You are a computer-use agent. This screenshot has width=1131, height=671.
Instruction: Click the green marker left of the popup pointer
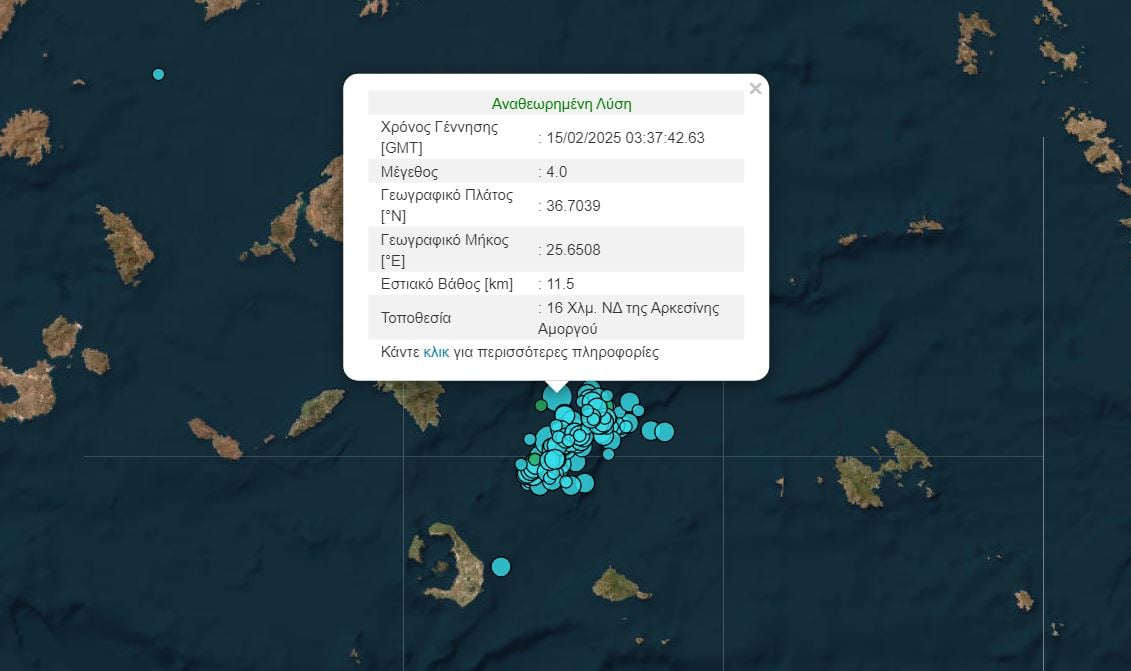coord(541,405)
